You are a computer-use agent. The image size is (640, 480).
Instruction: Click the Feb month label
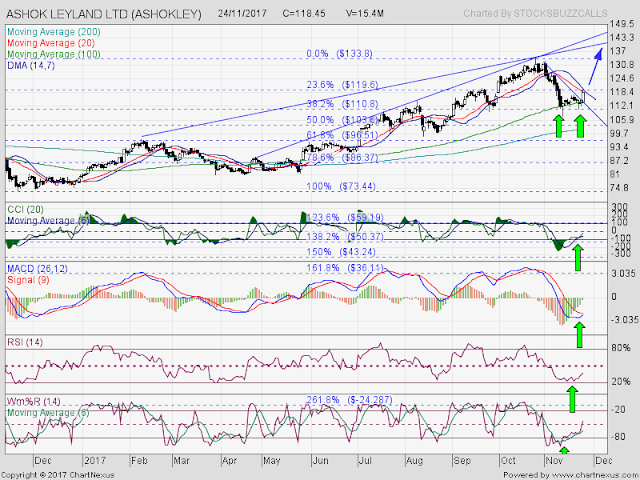pos(139,460)
